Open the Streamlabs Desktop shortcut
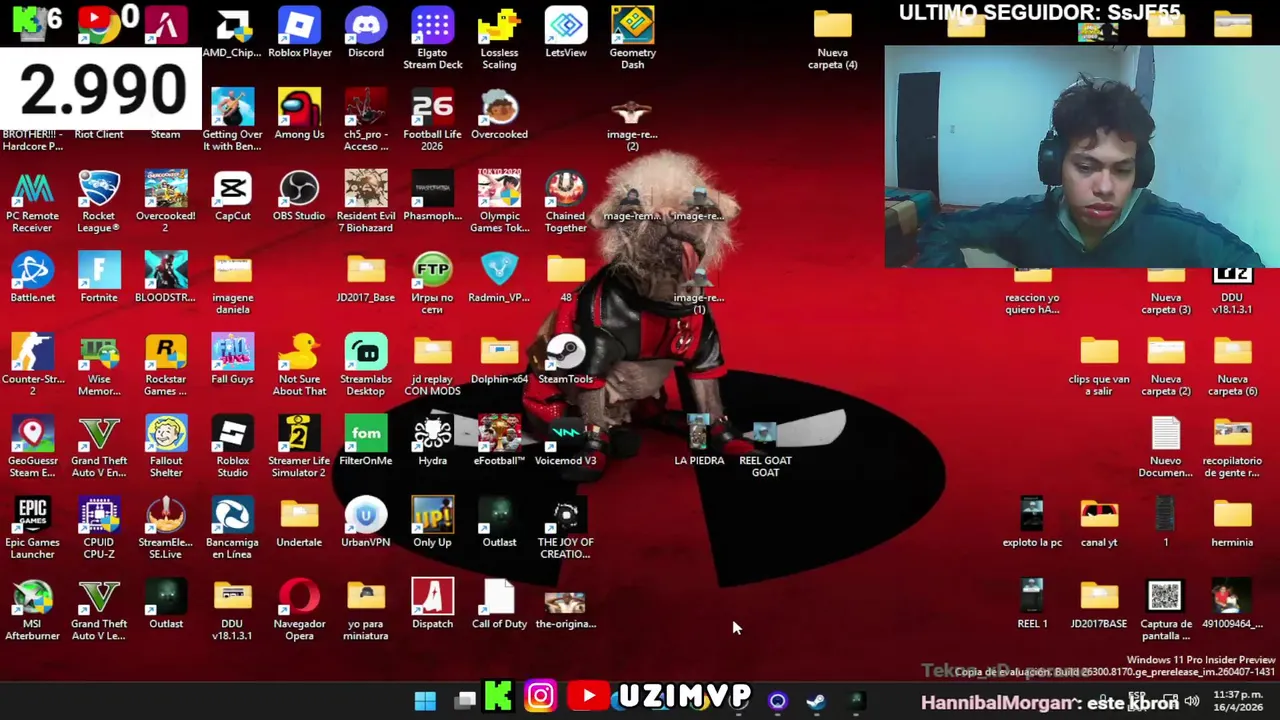1280x720 pixels. [366, 366]
